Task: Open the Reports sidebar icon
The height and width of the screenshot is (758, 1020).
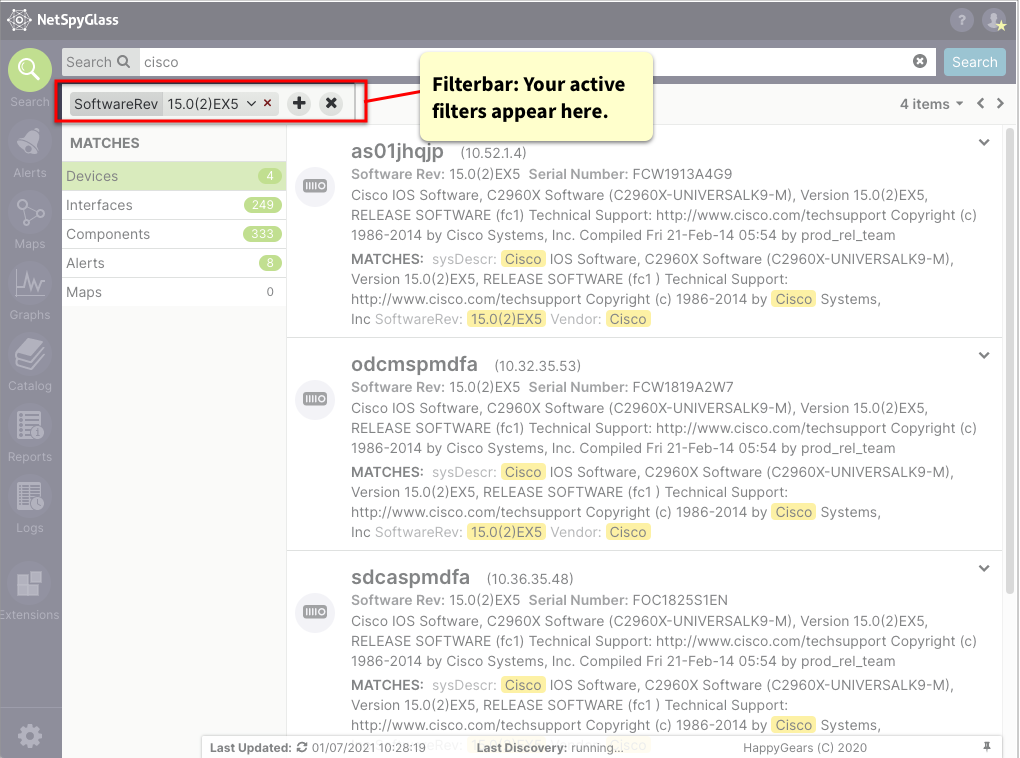Action: click(x=29, y=426)
